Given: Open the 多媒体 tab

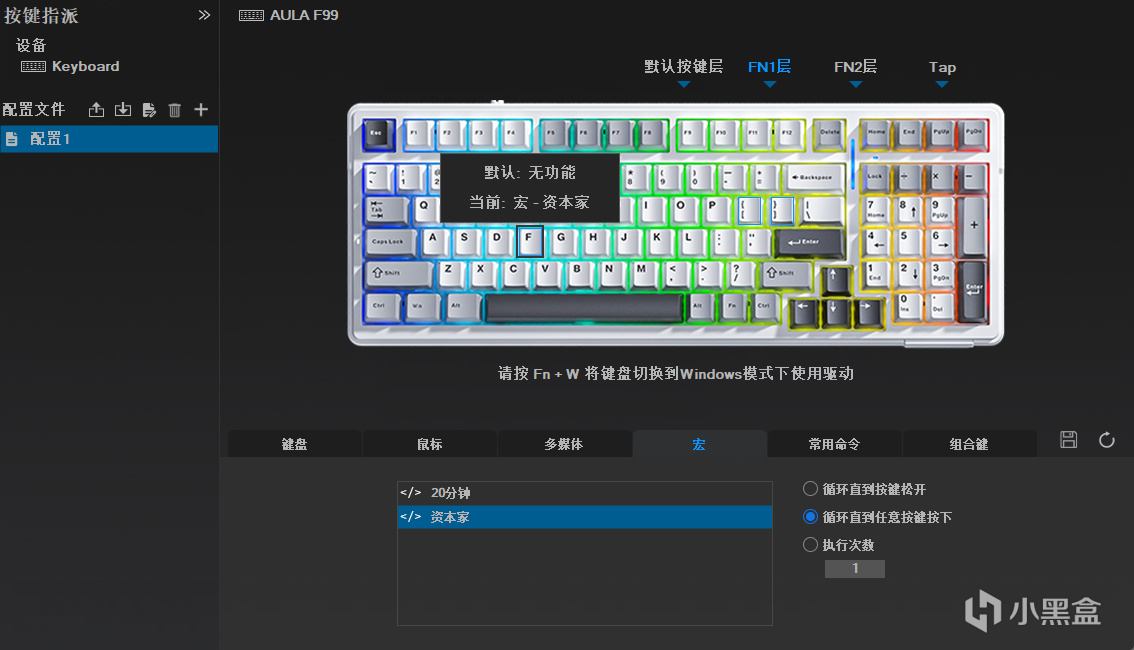Looking at the screenshot, I should pos(564,444).
